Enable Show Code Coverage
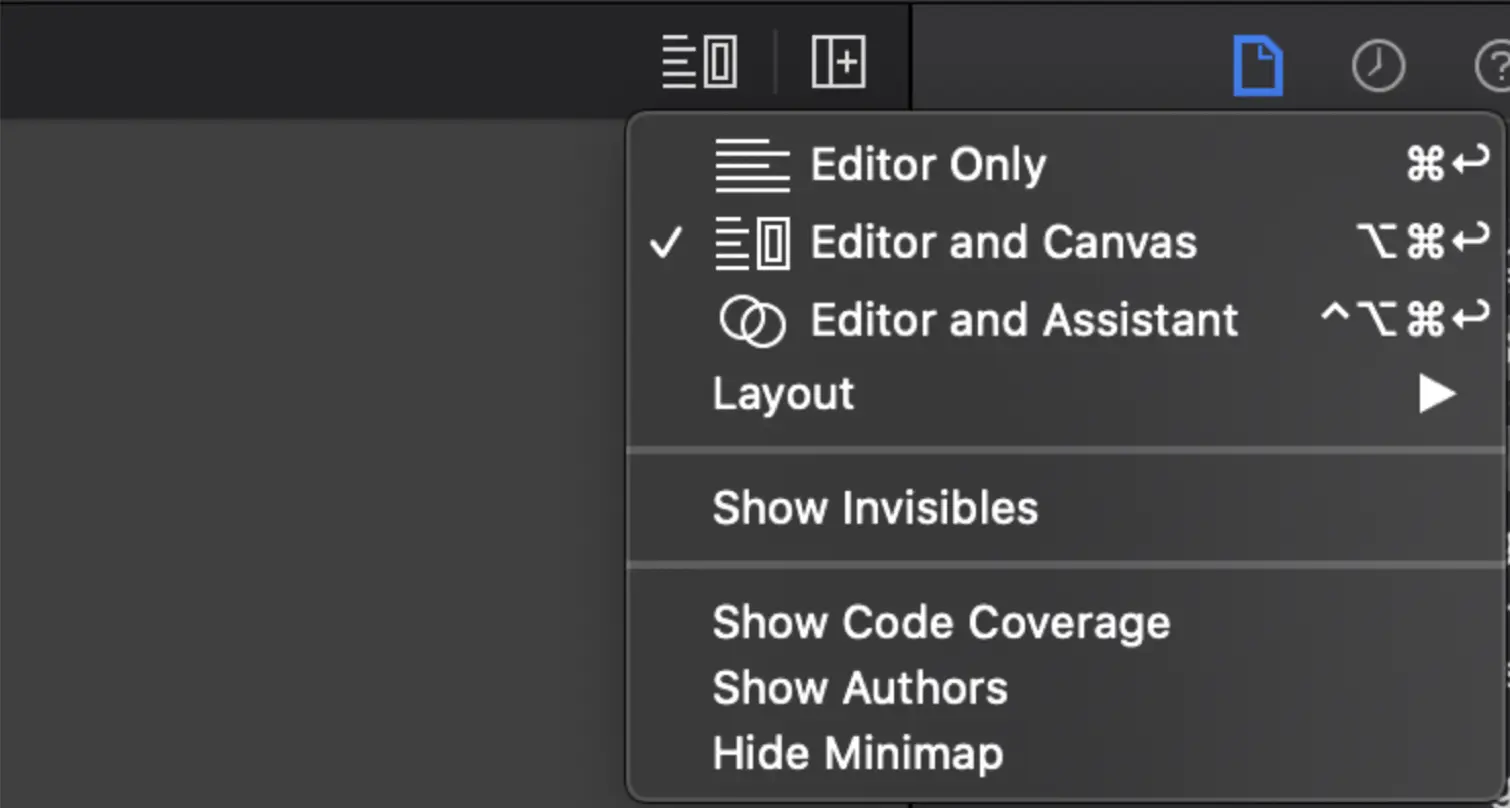Image resolution: width=1510 pixels, height=808 pixels. point(941,623)
